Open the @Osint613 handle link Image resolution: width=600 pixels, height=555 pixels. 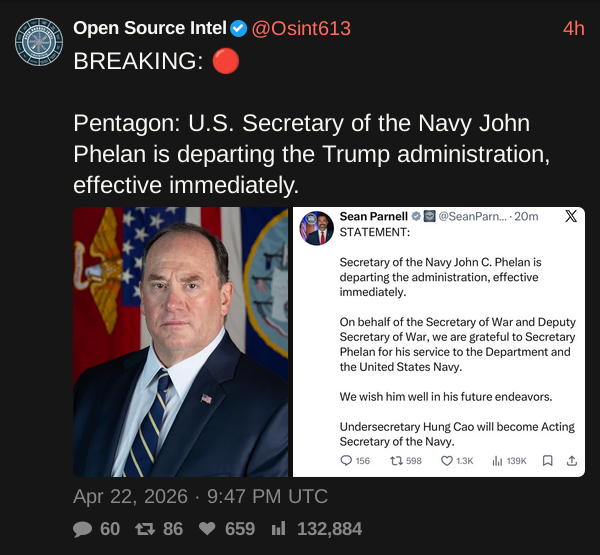301,28
